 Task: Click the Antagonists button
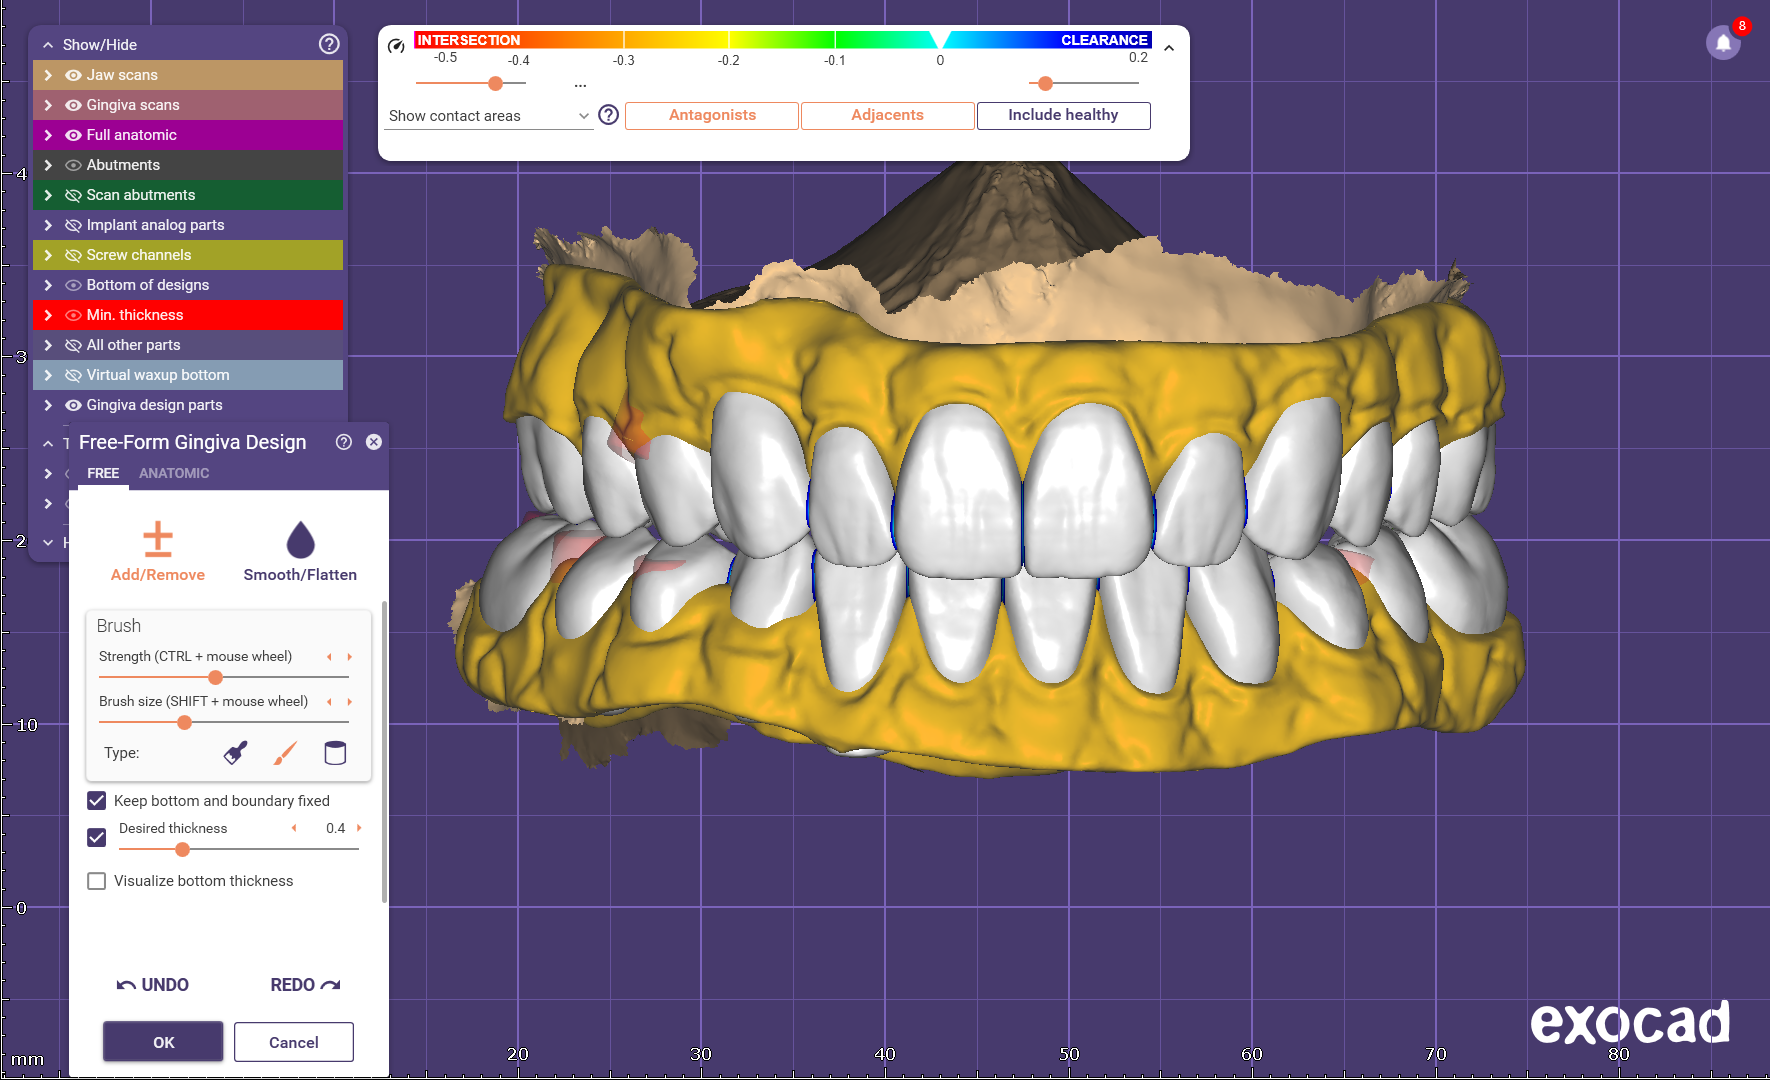(x=712, y=115)
